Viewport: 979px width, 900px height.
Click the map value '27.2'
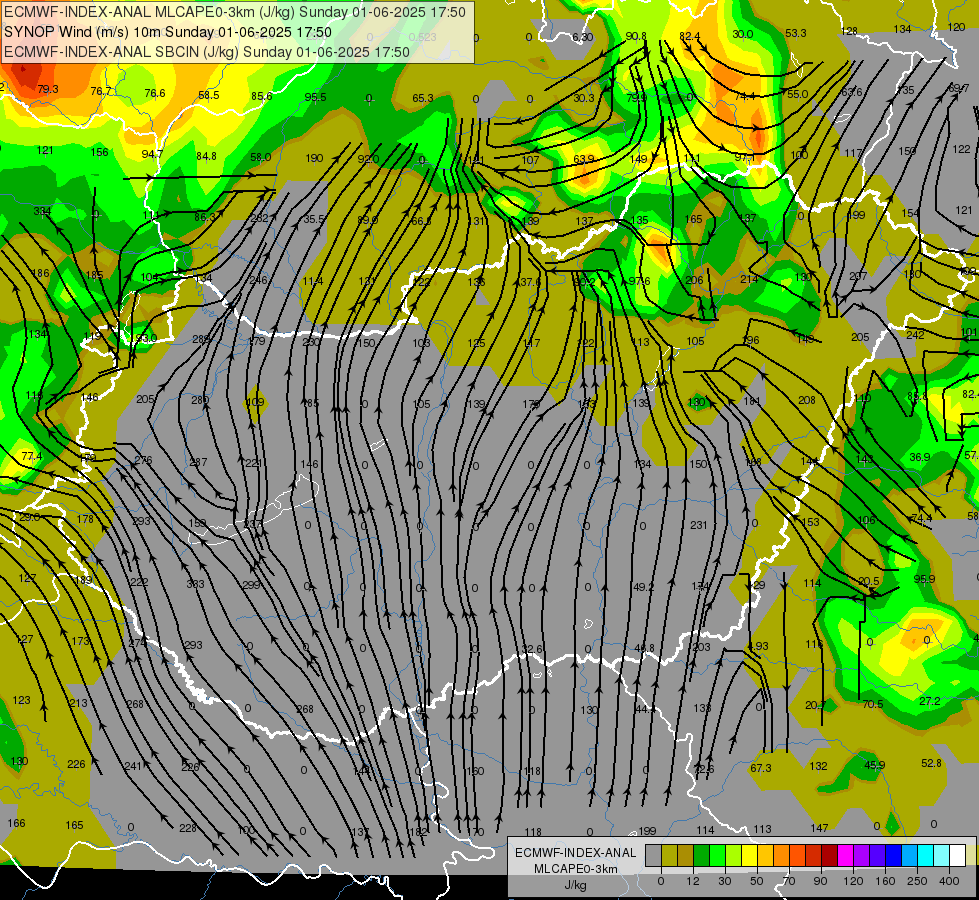tap(930, 701)
